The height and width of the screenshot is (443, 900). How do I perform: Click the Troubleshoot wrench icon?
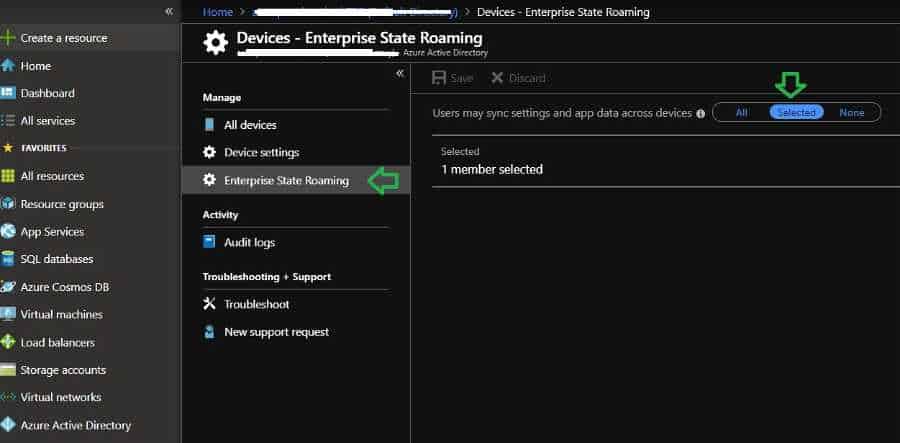[210, 304]
